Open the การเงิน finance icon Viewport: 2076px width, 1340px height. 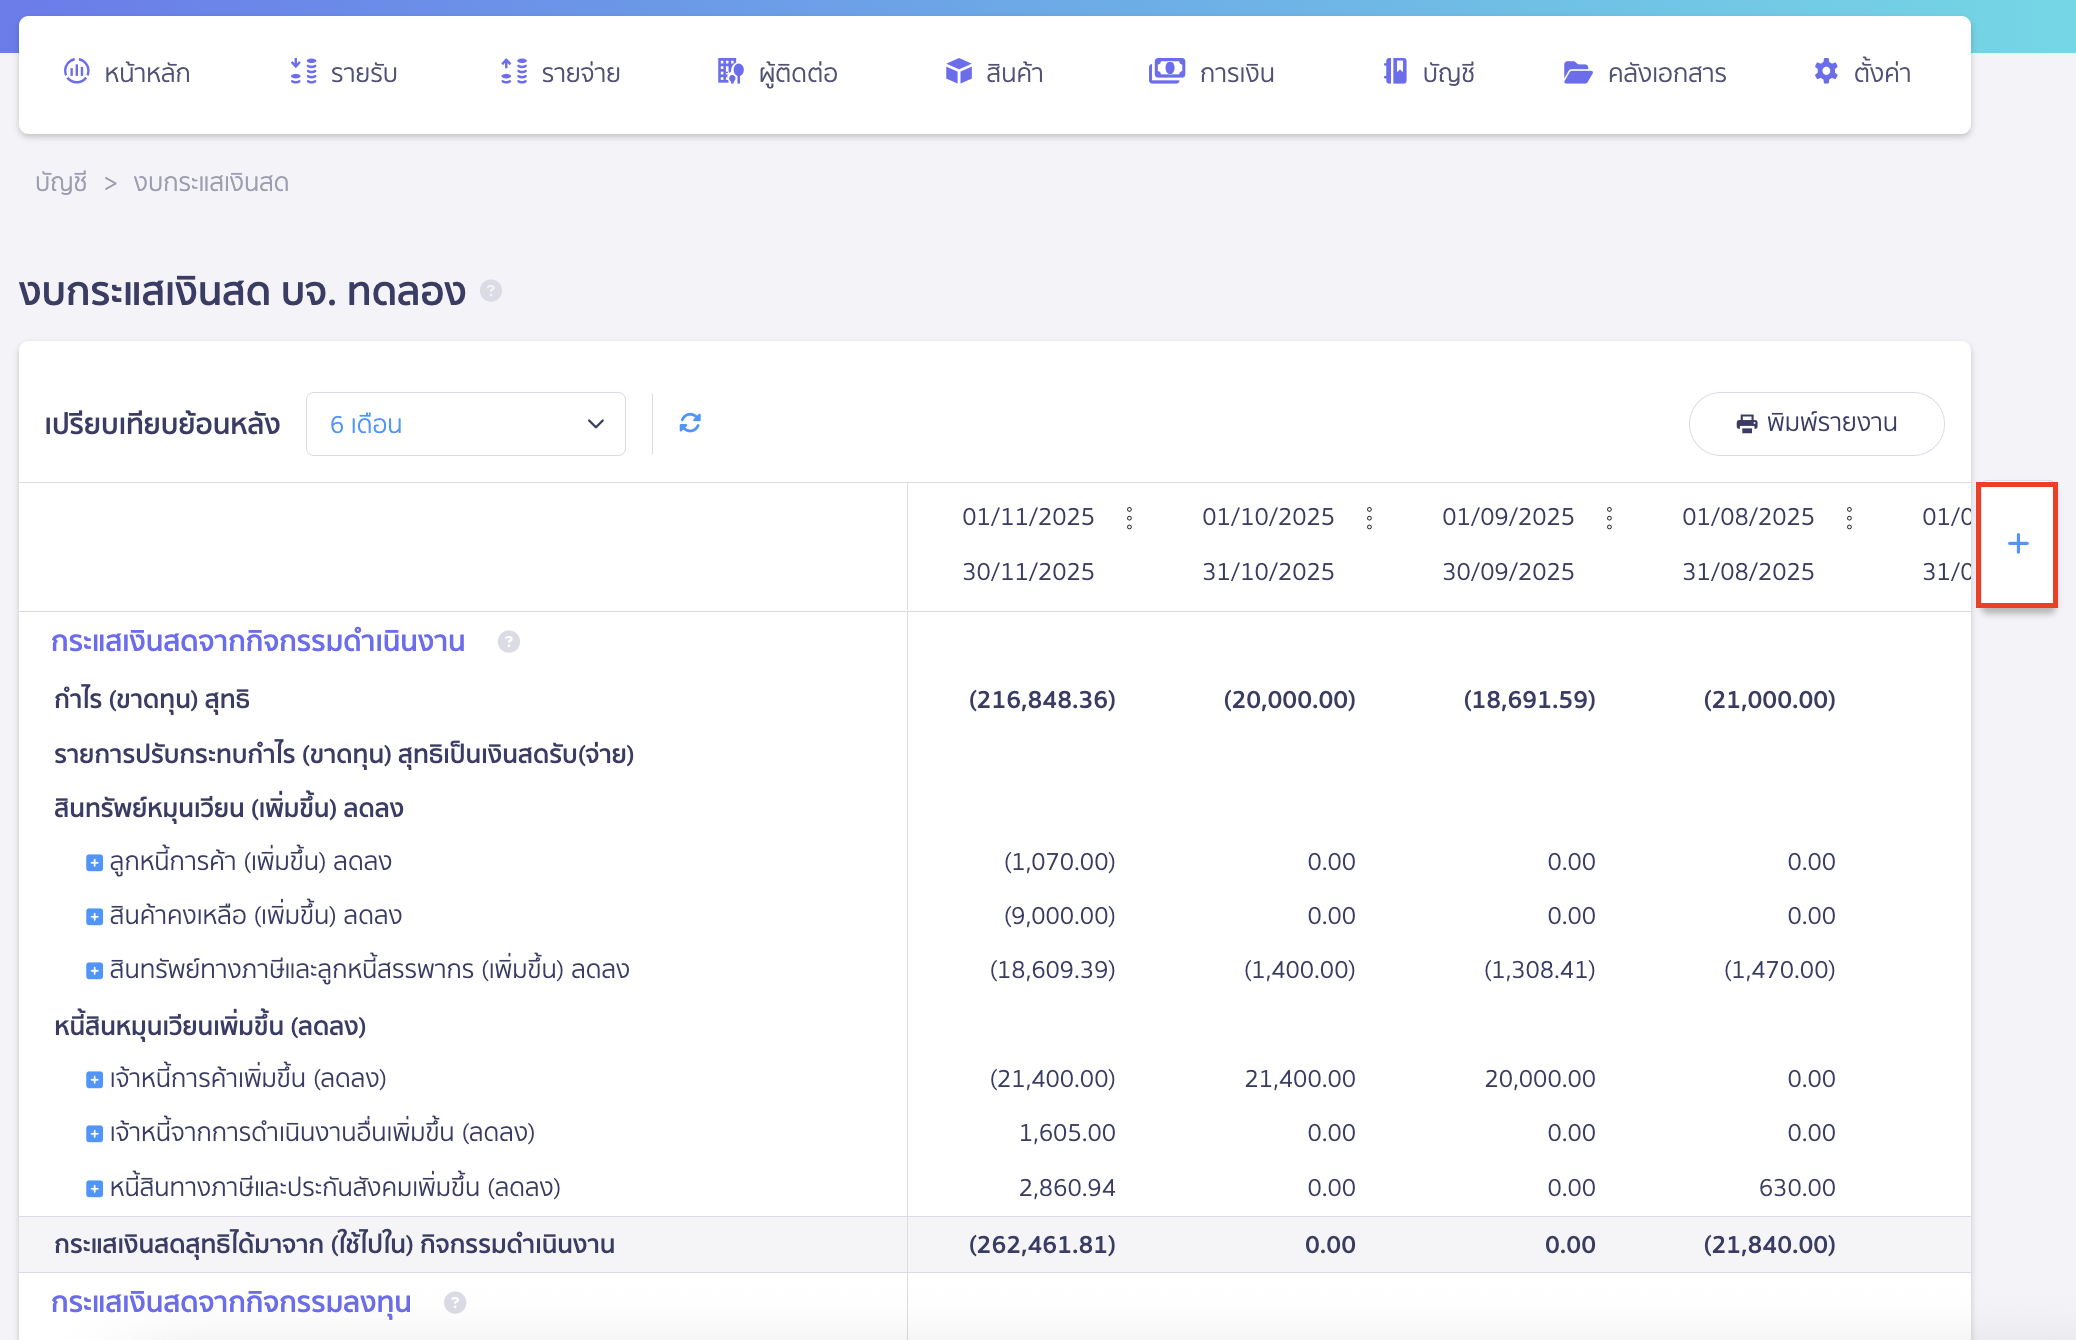click(x=1166, y=71)
